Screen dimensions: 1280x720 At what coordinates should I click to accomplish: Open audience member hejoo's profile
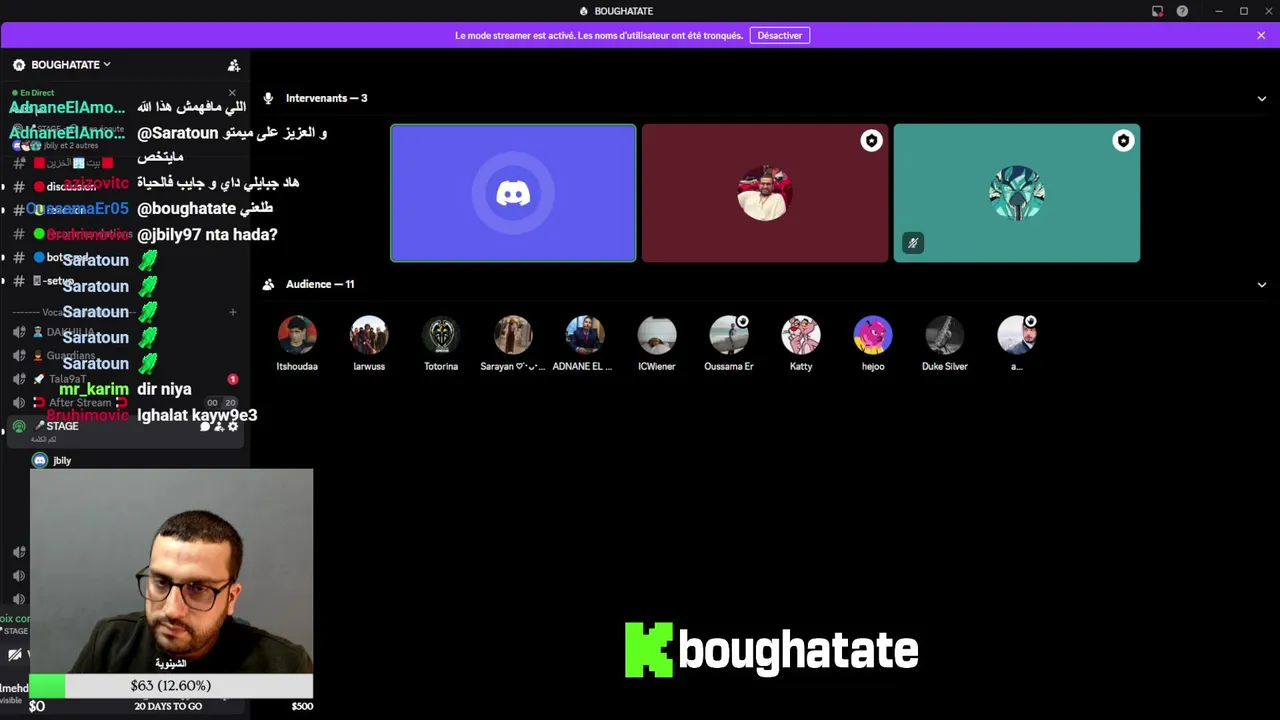tap(873, 343)
